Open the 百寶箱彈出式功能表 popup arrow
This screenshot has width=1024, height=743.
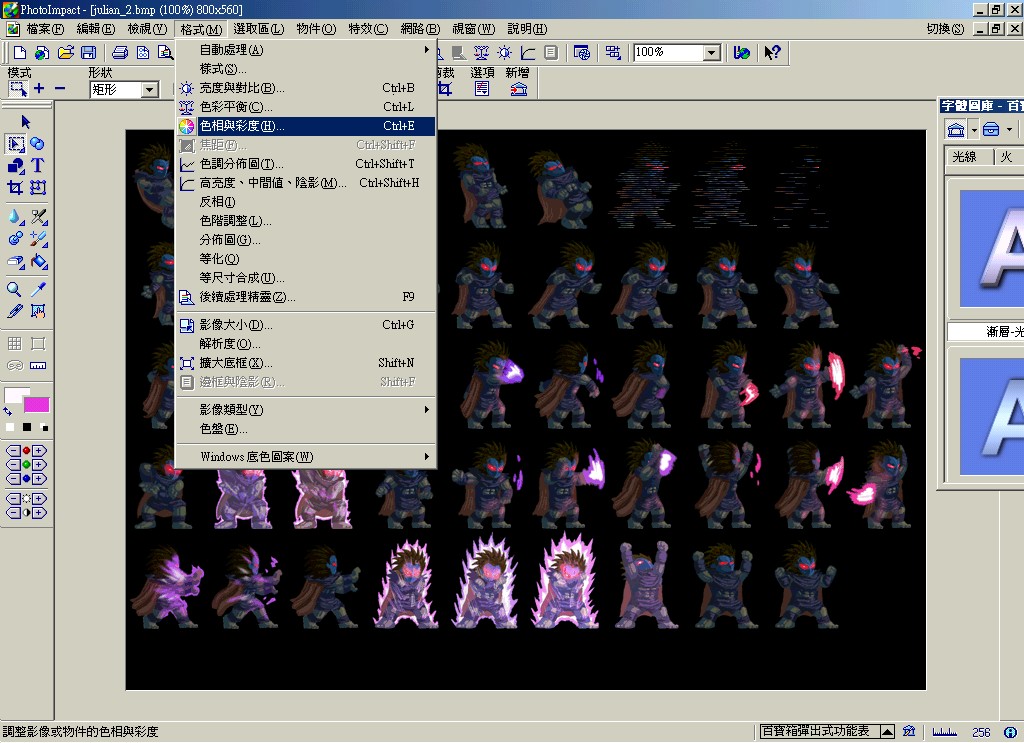tap(887, 731)
